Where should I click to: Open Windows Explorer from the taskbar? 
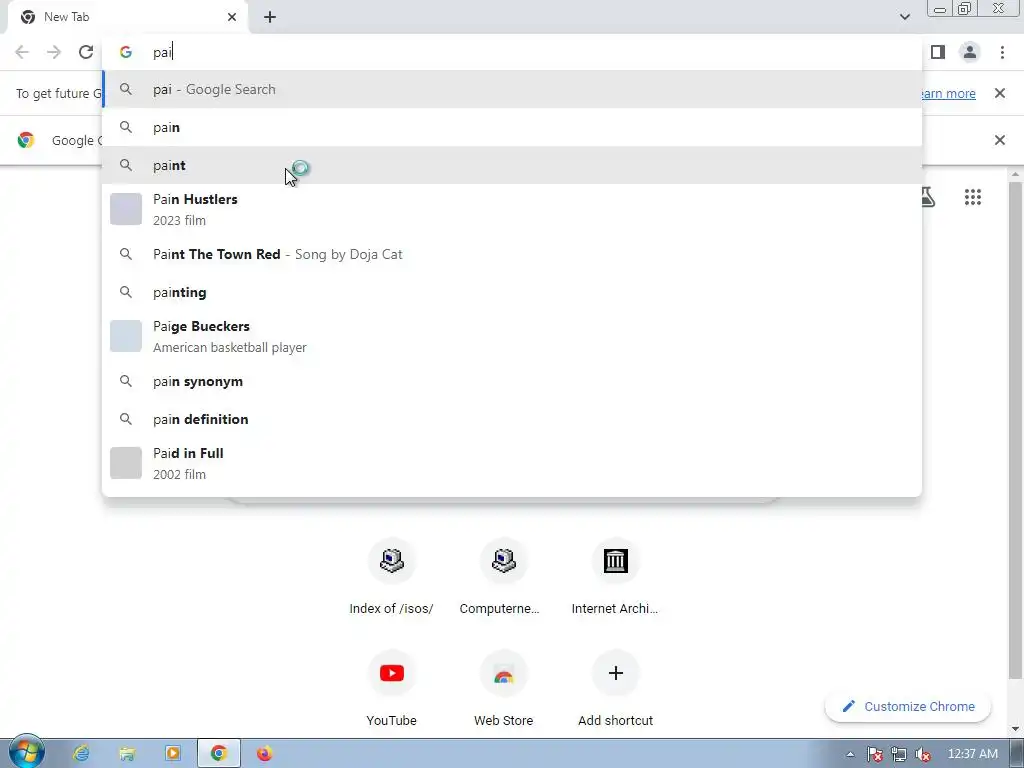coord(127,754)
